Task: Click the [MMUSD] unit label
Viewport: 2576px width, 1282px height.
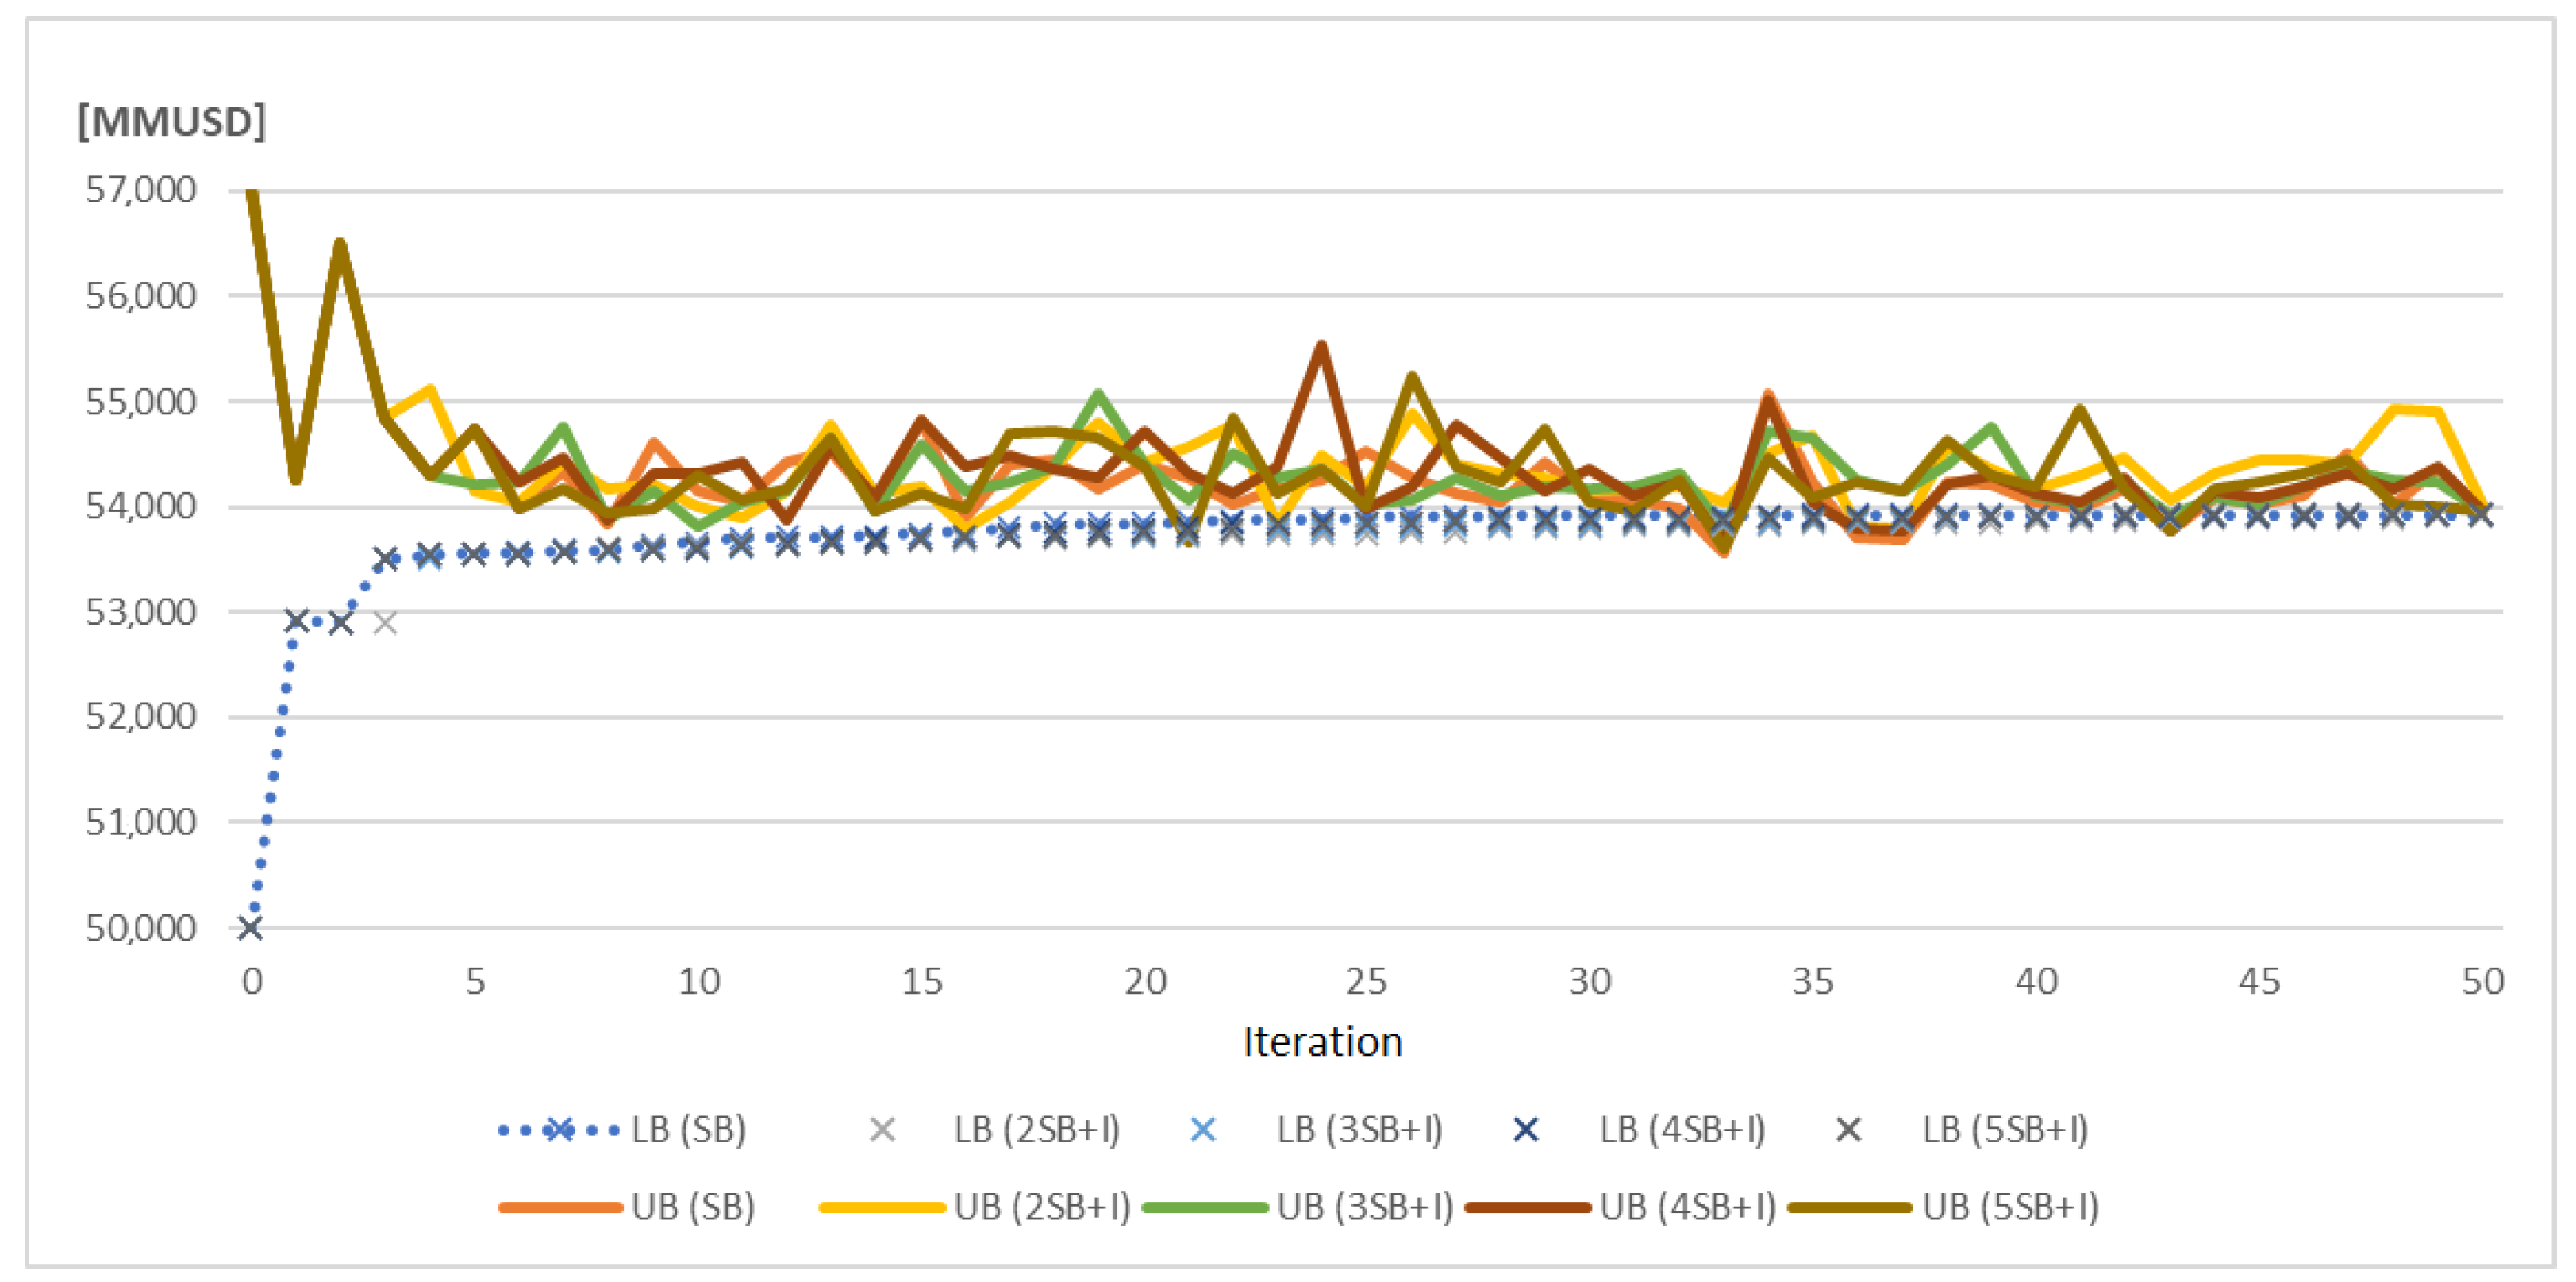Action: [172, 122]
